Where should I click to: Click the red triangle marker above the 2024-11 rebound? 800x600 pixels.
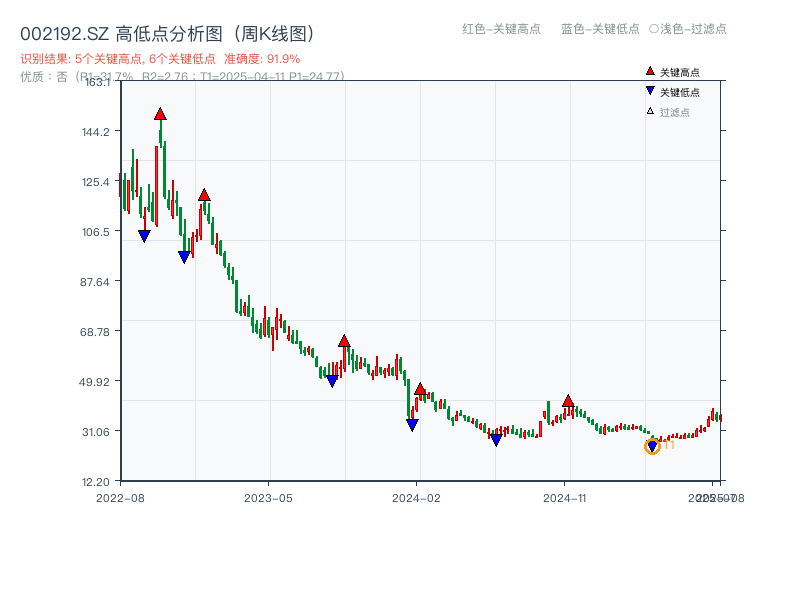tap(567, 399)
